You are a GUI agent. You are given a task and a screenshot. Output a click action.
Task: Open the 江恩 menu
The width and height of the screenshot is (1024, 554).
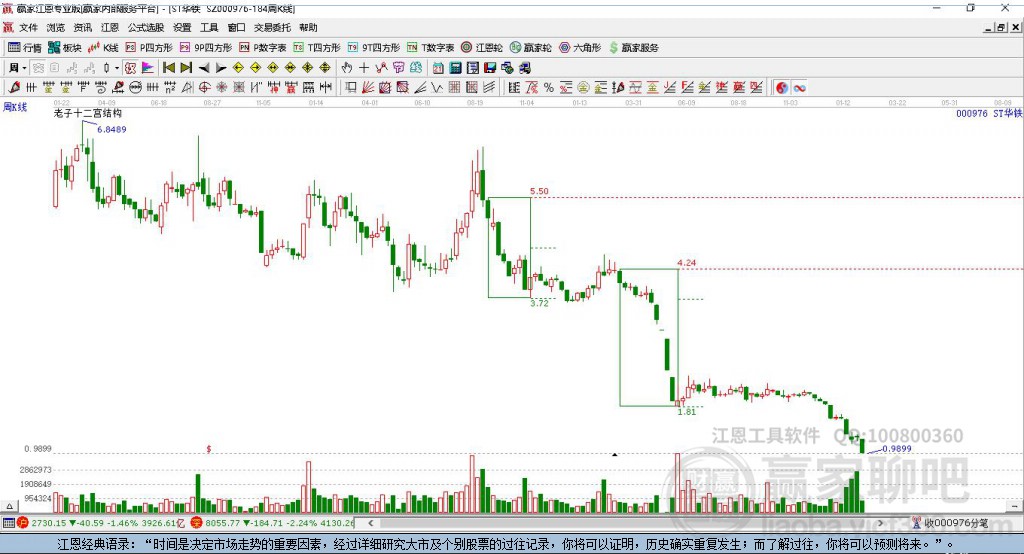(110, 27)
